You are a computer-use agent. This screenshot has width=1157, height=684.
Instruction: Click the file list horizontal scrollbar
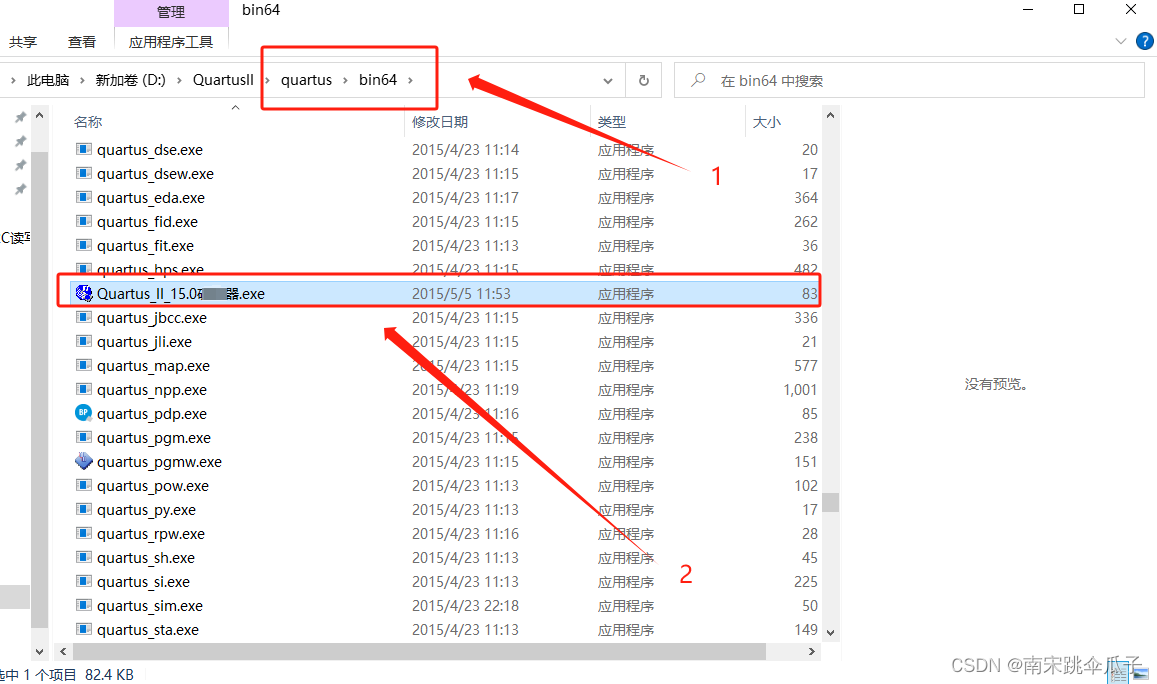click(419, 652)
